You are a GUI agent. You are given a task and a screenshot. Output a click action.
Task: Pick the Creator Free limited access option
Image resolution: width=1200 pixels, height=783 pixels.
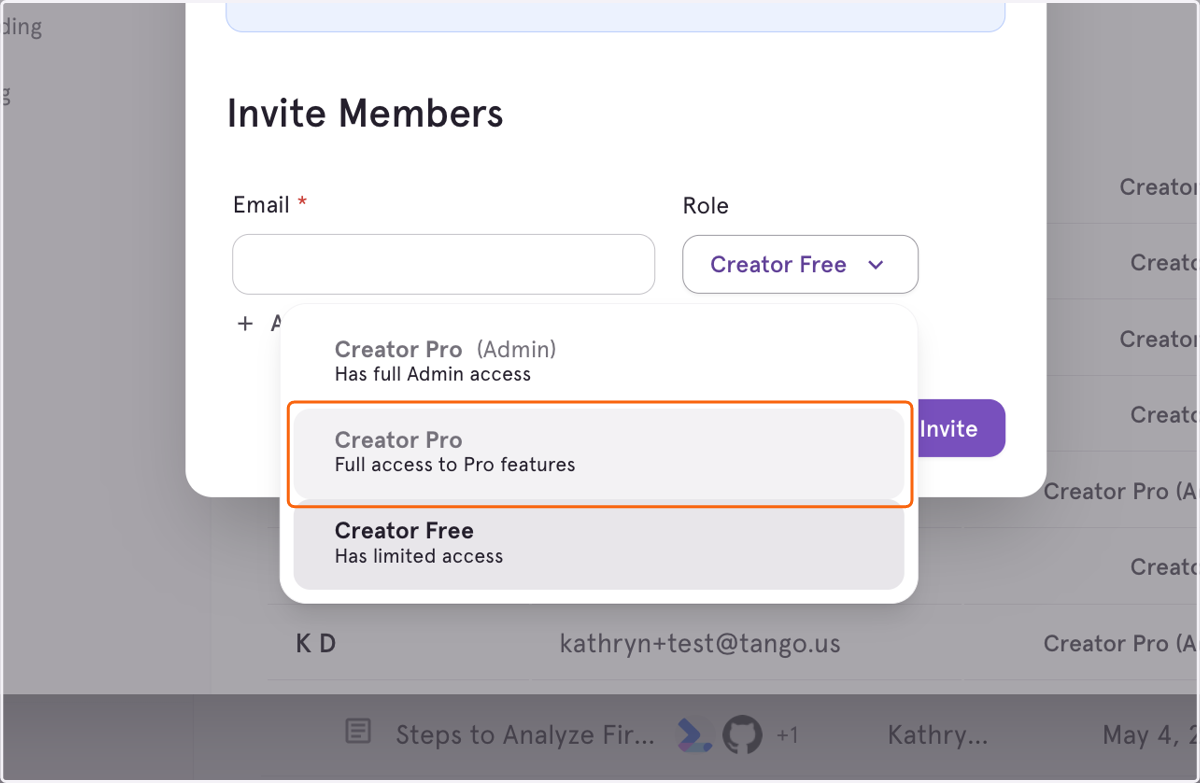click(x=598, y=543)
